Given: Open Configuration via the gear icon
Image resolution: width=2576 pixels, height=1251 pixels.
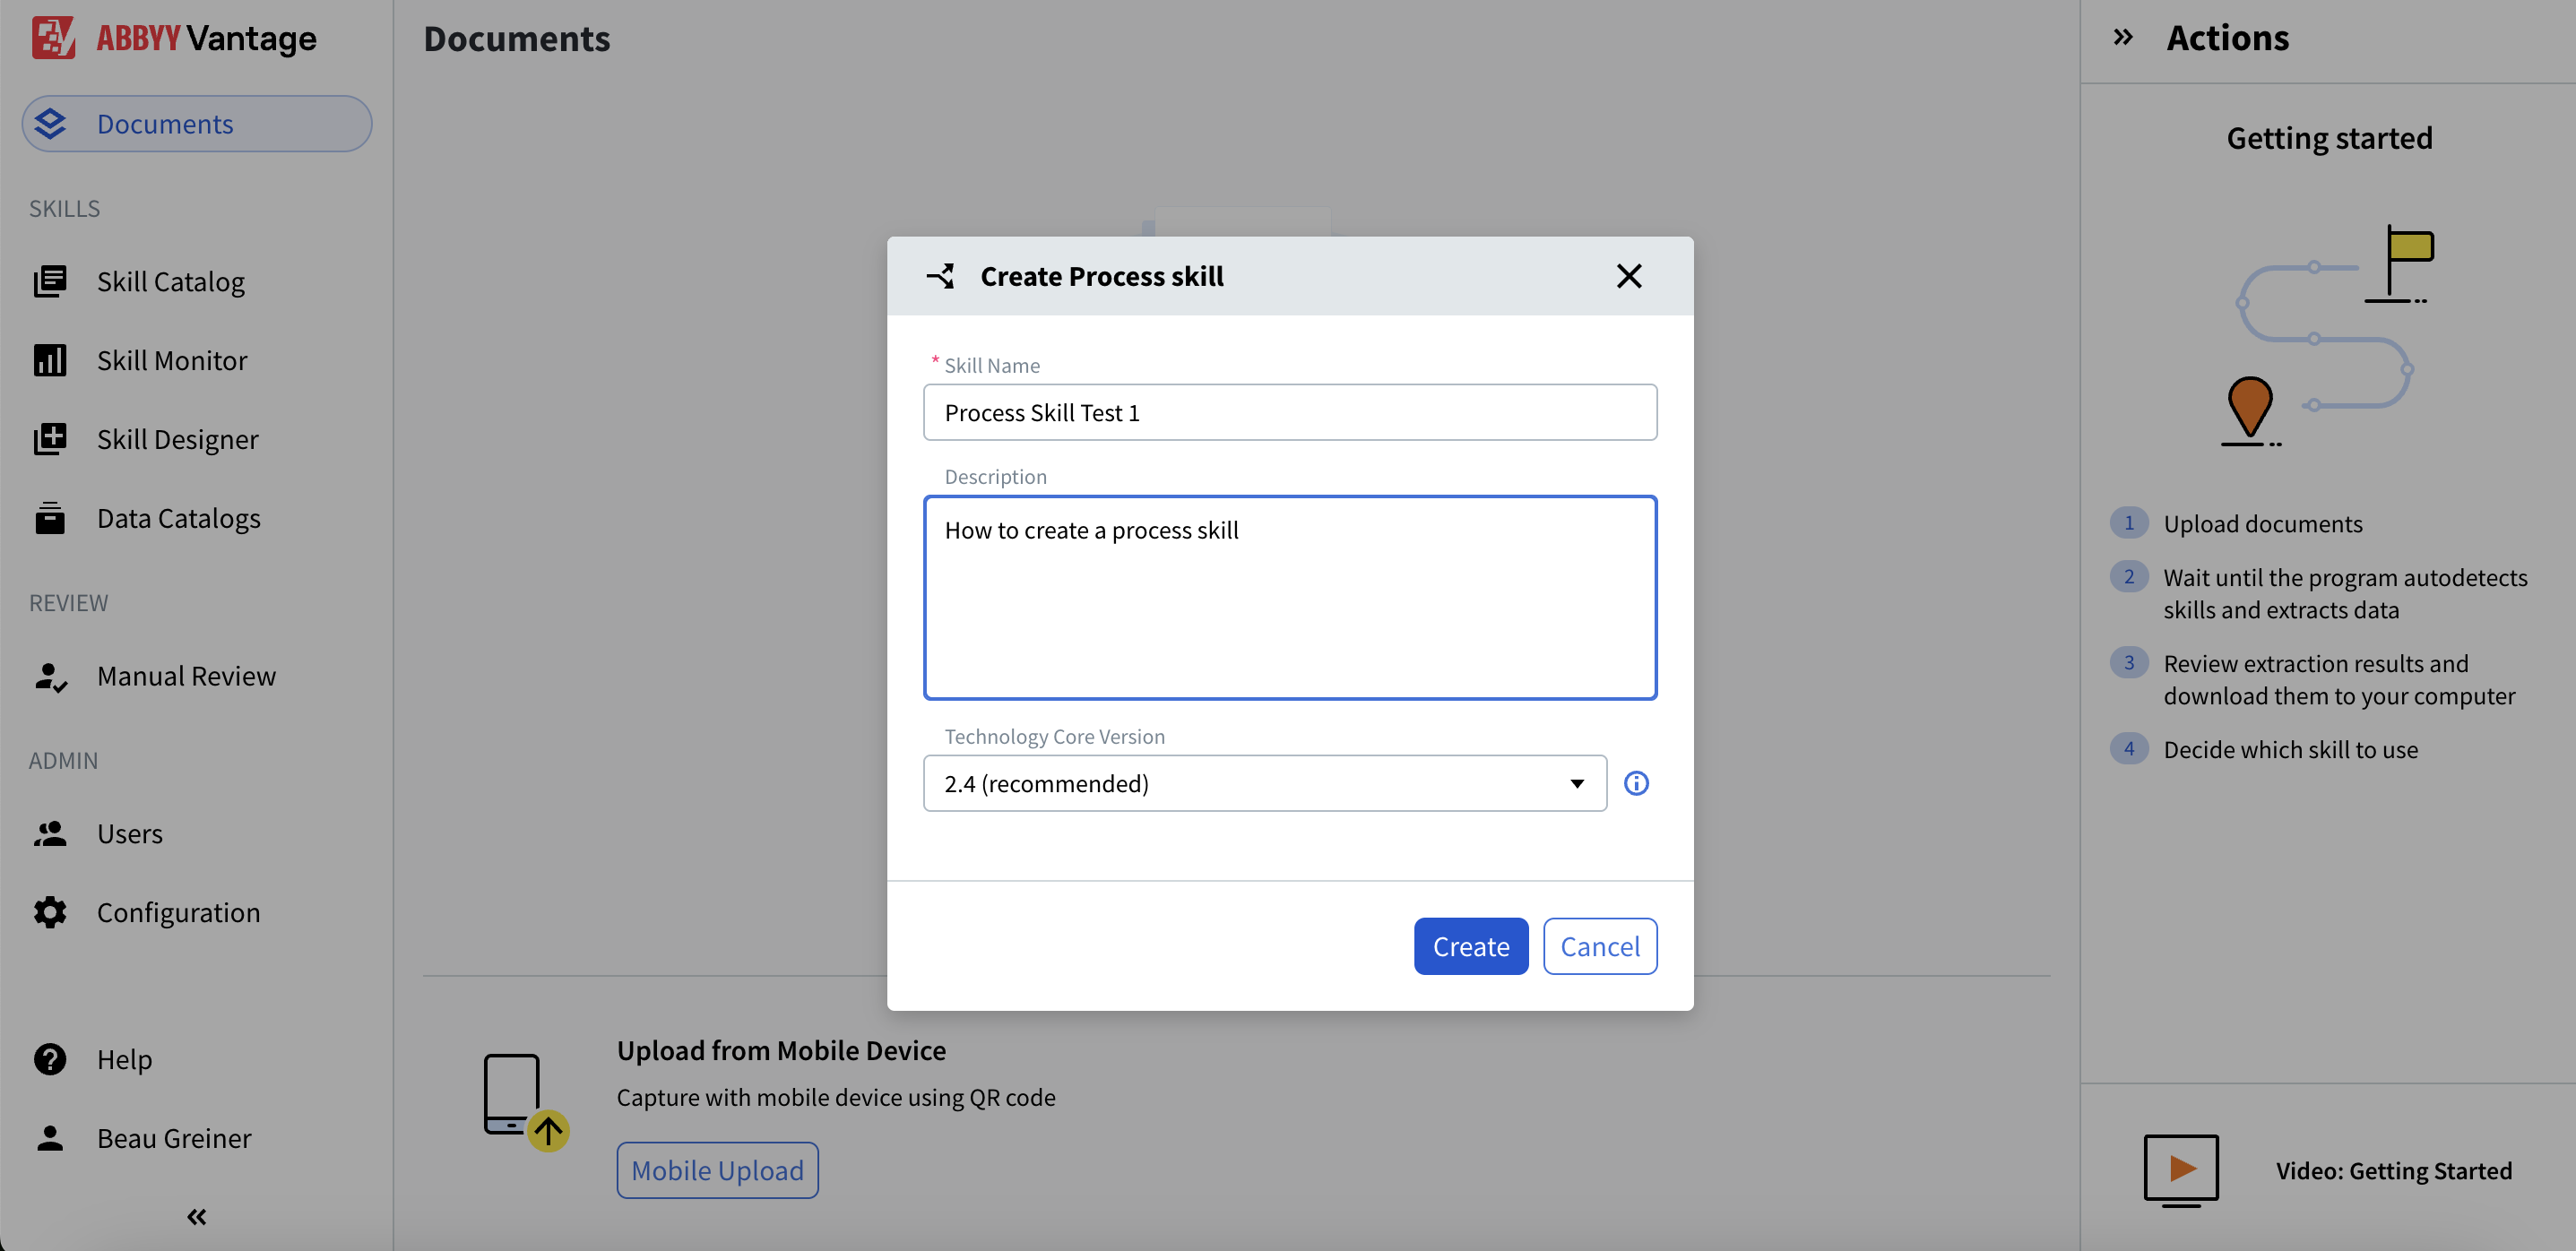Looking at the screenshot, I should coord(50,912).
